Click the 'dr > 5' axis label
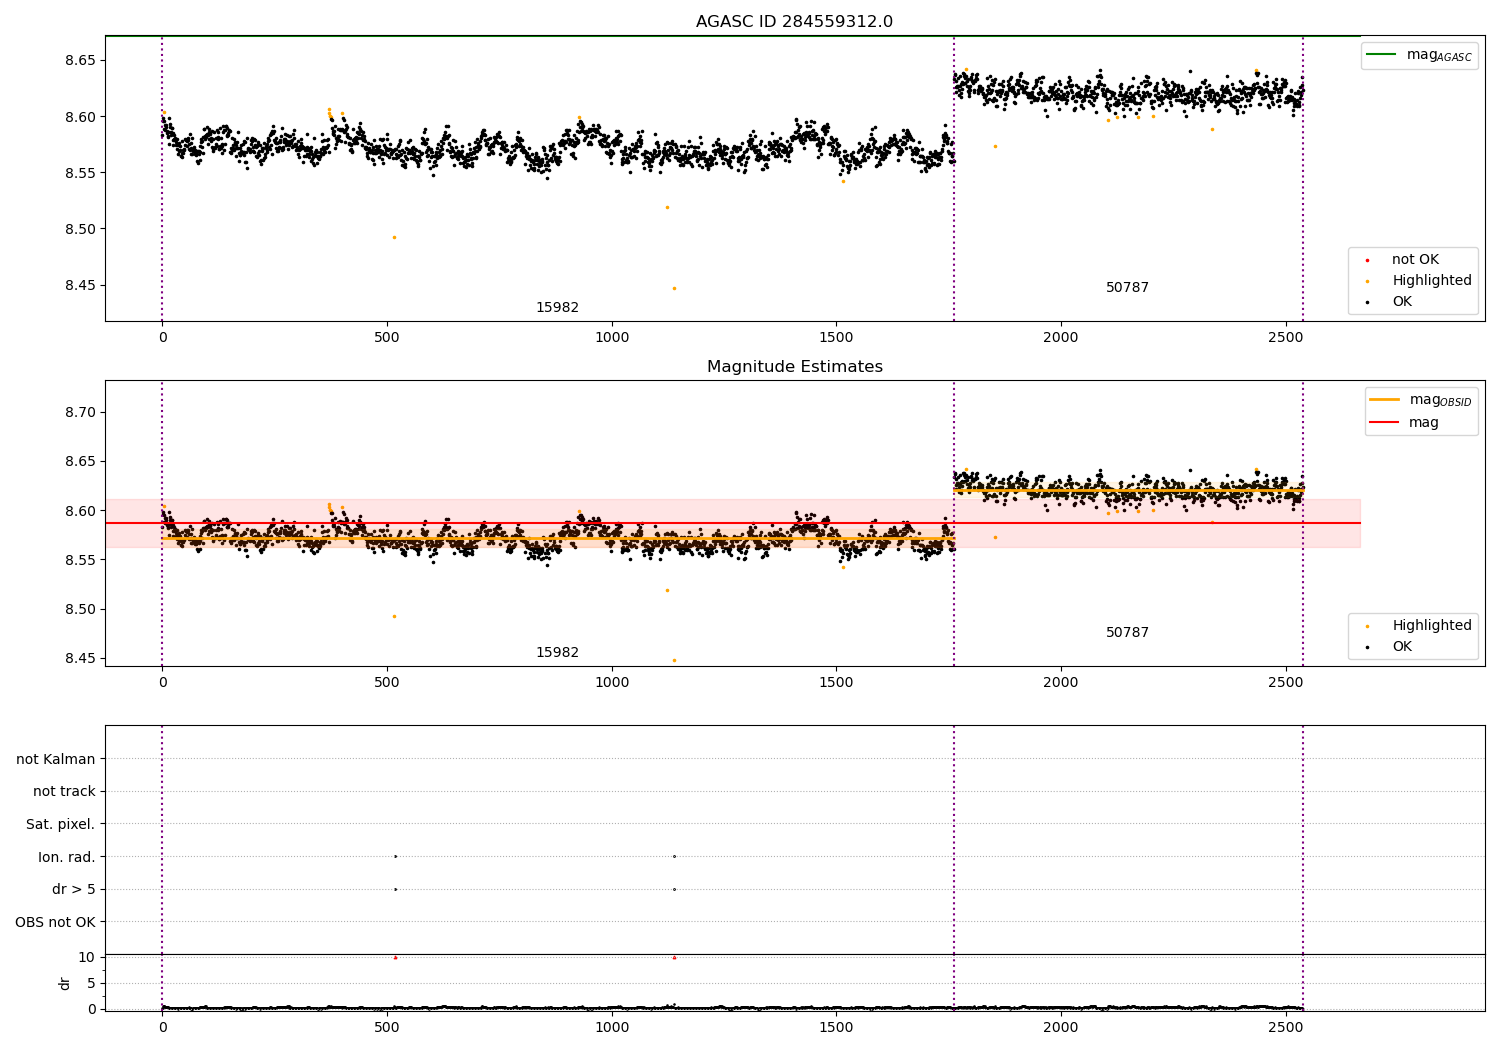Image resolution: width=1500 pixels, height=1050 pixels. point(74,890)
